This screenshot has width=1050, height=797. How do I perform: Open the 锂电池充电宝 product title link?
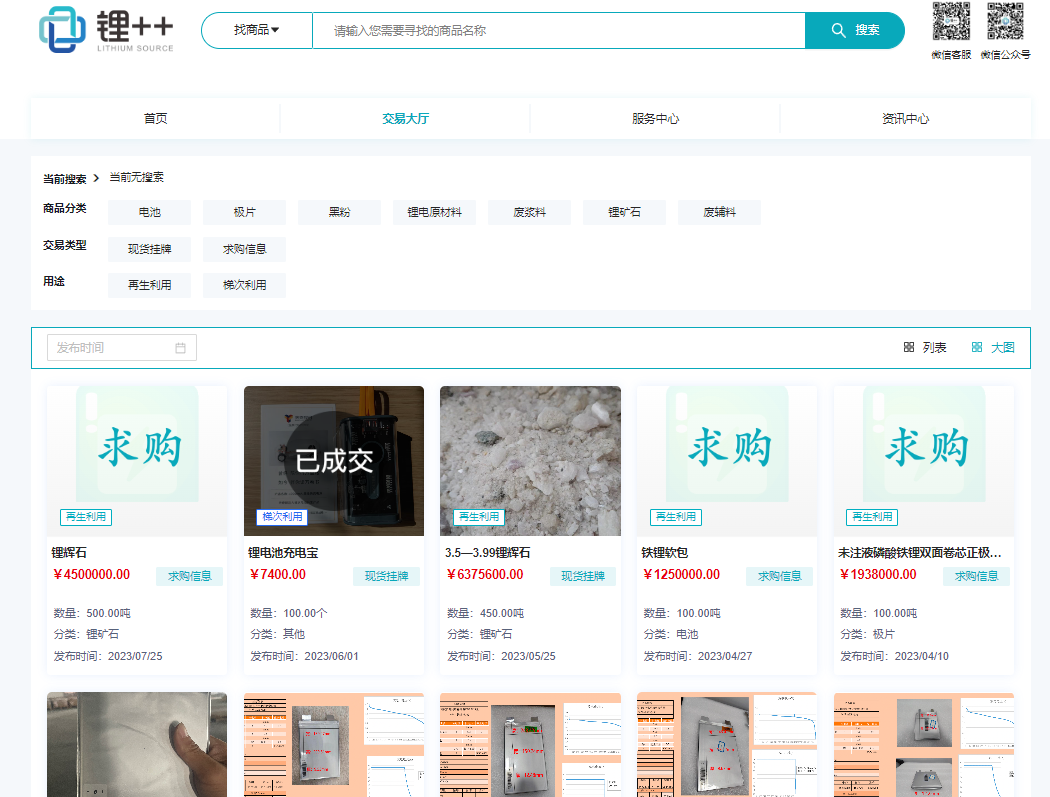click(283, 553)
